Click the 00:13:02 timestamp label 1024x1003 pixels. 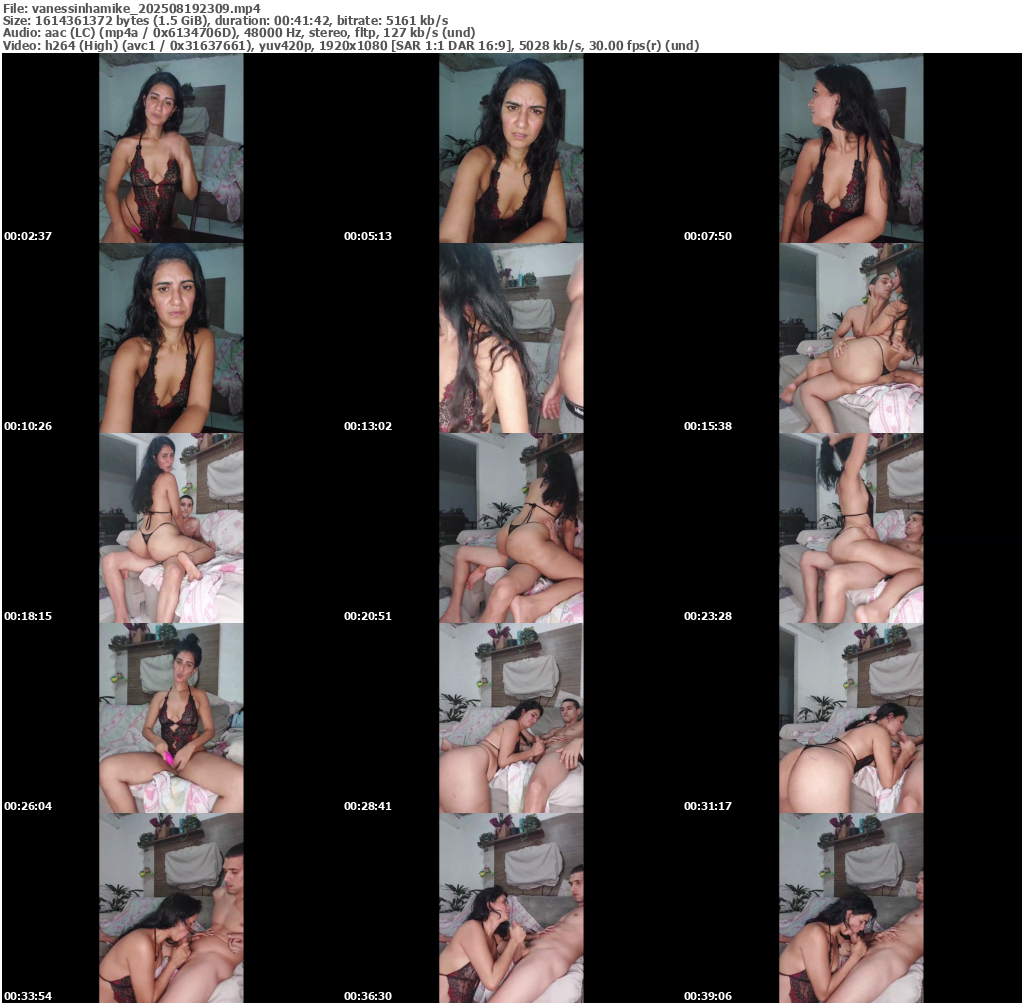tap(368, 426)
